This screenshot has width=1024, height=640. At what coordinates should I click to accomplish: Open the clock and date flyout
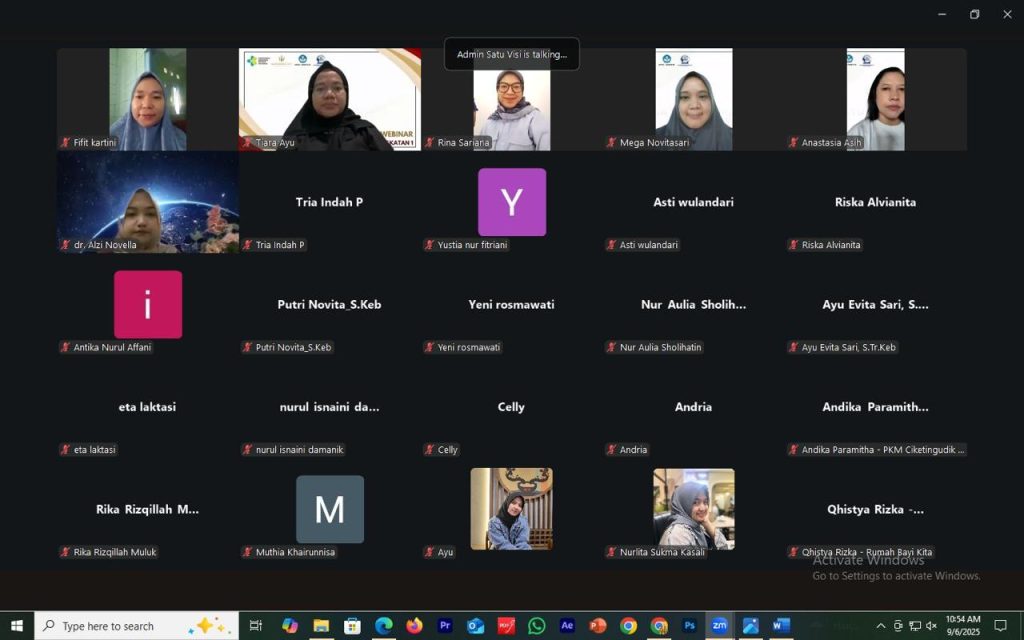[963, 626]
